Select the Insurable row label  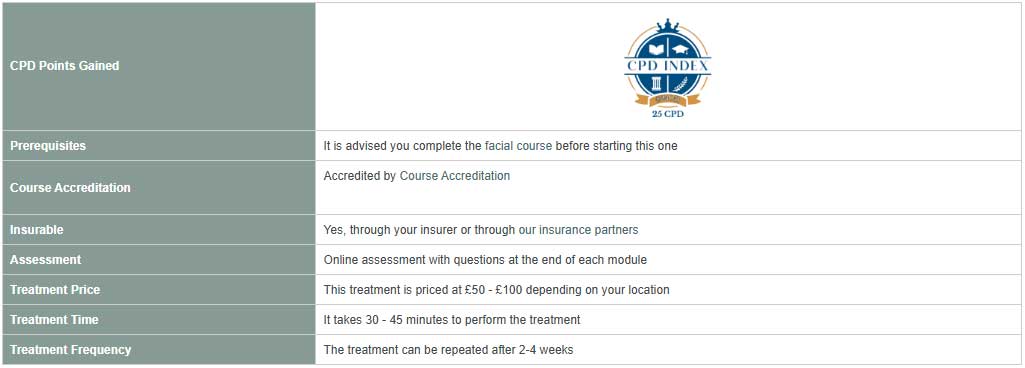[x=159, y=230]
